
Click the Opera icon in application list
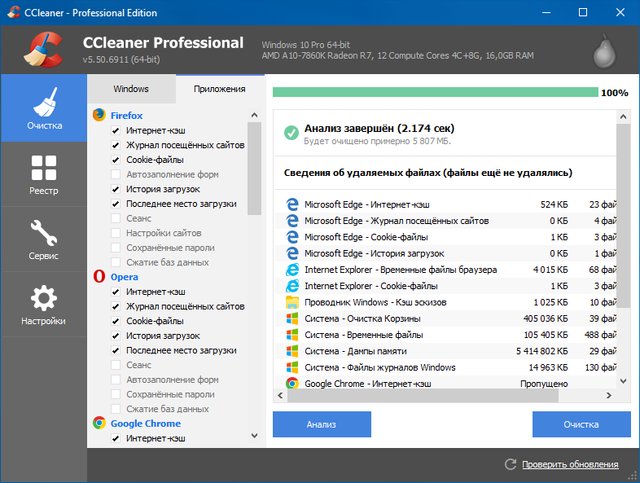[x=99, y=275]
